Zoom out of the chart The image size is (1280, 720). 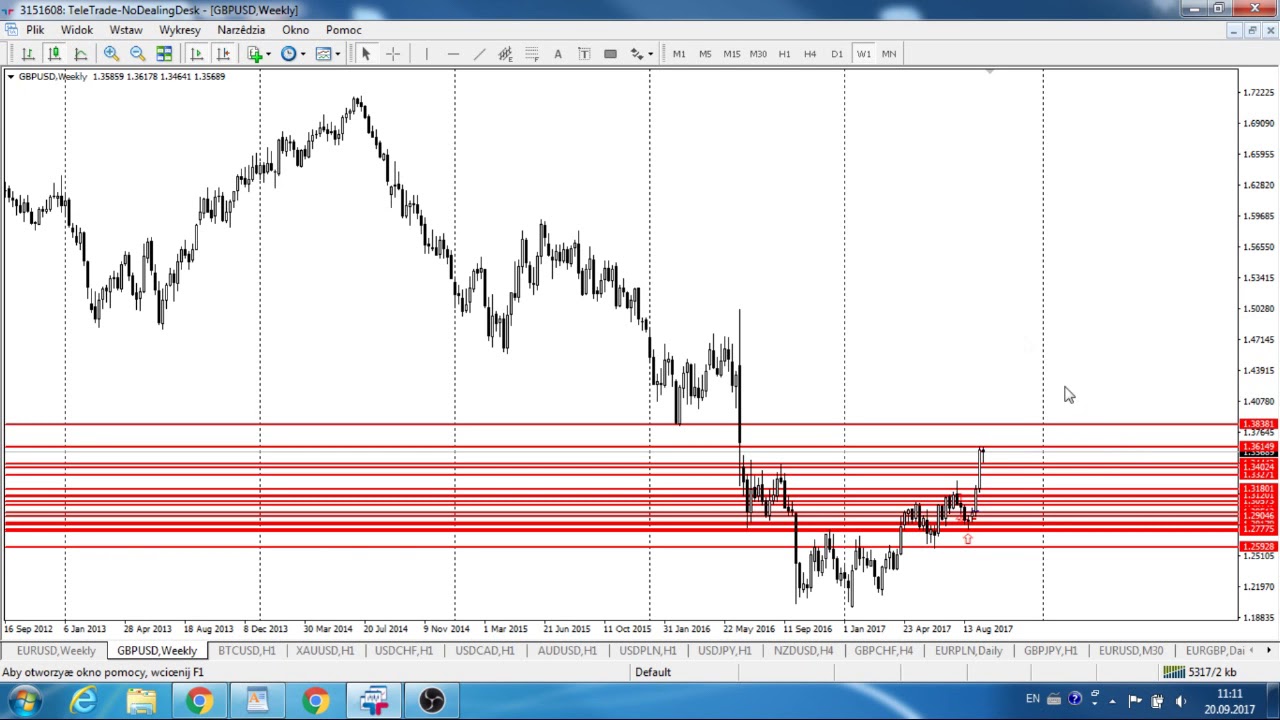tap(138, 54)
